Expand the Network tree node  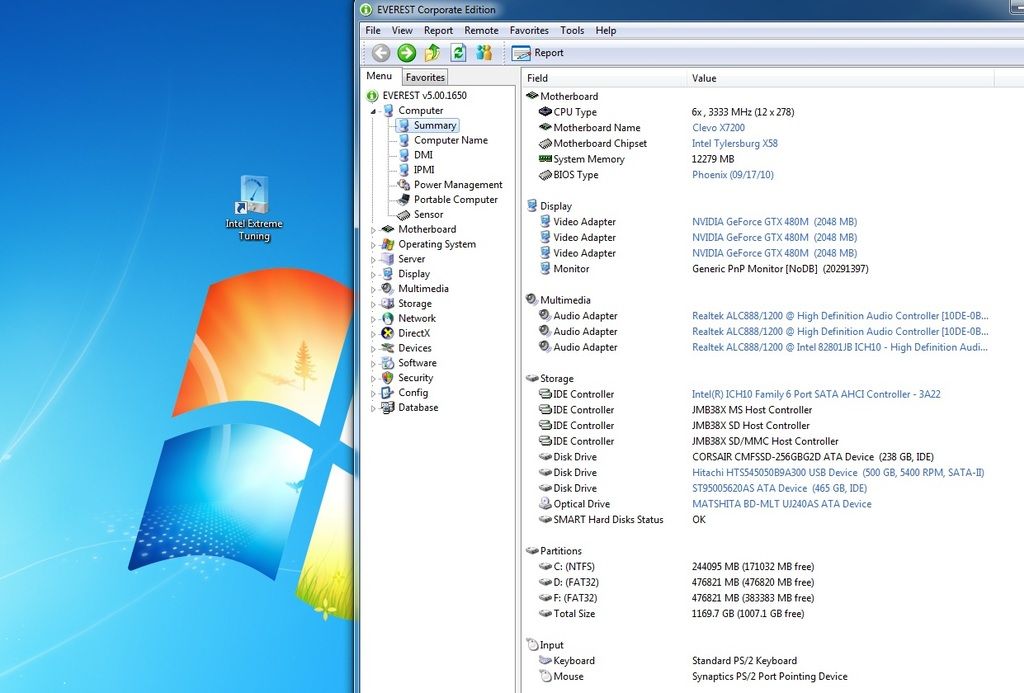point(374,319)
